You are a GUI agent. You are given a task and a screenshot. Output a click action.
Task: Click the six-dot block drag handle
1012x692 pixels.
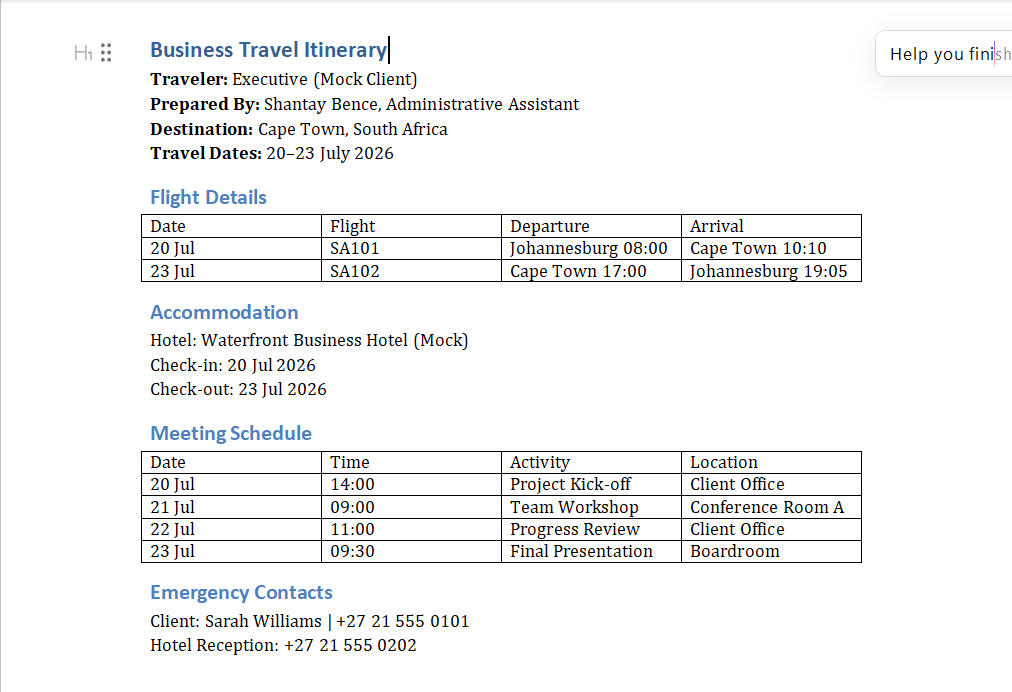[106, 52]
